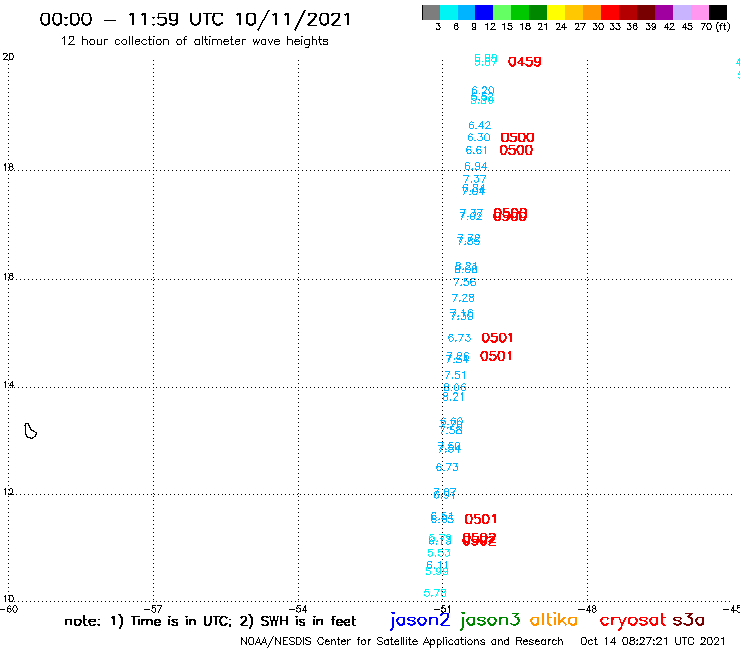Click the '20' latitude axis label

(8, 57)
